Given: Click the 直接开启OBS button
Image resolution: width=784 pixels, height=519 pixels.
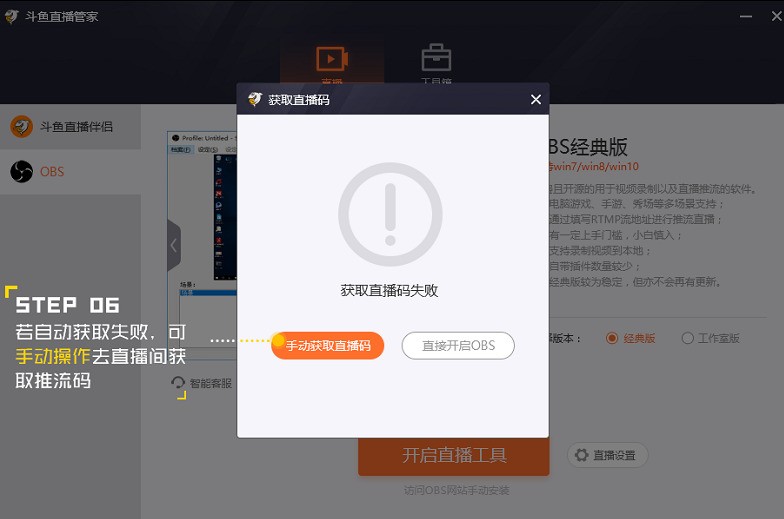Looking at the screenshot, I should click(458, 346).
